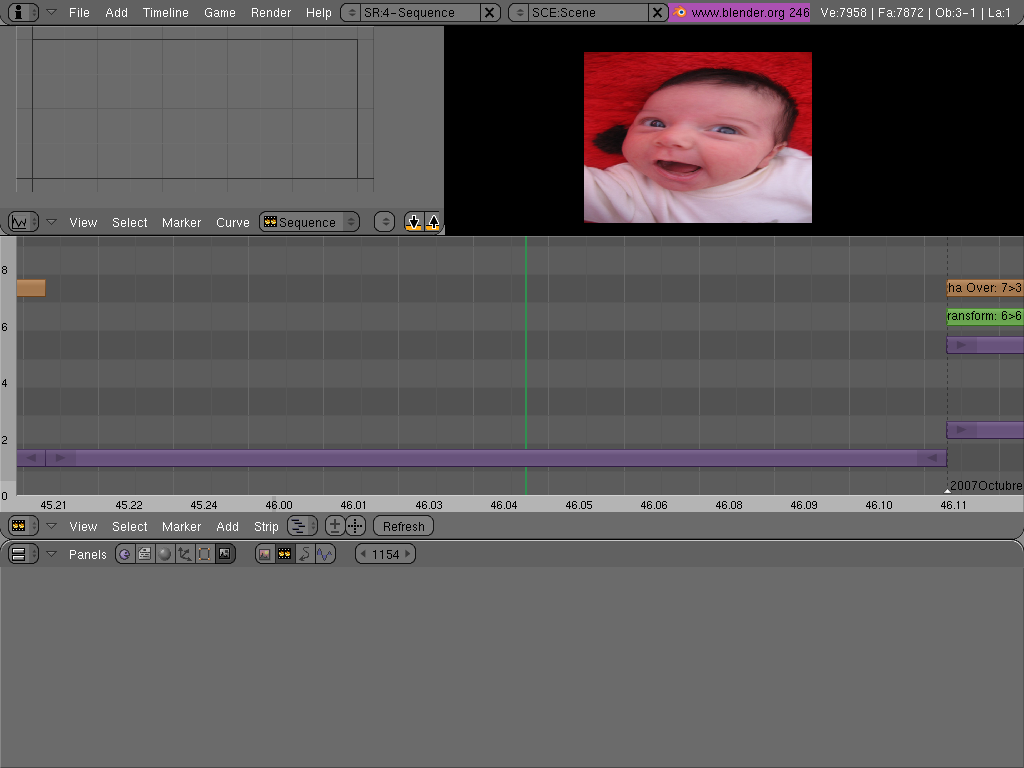Screen dimensions: 1024x768
Task: Increase the current frame 1154 with right arrow
Action: (408, 554)
